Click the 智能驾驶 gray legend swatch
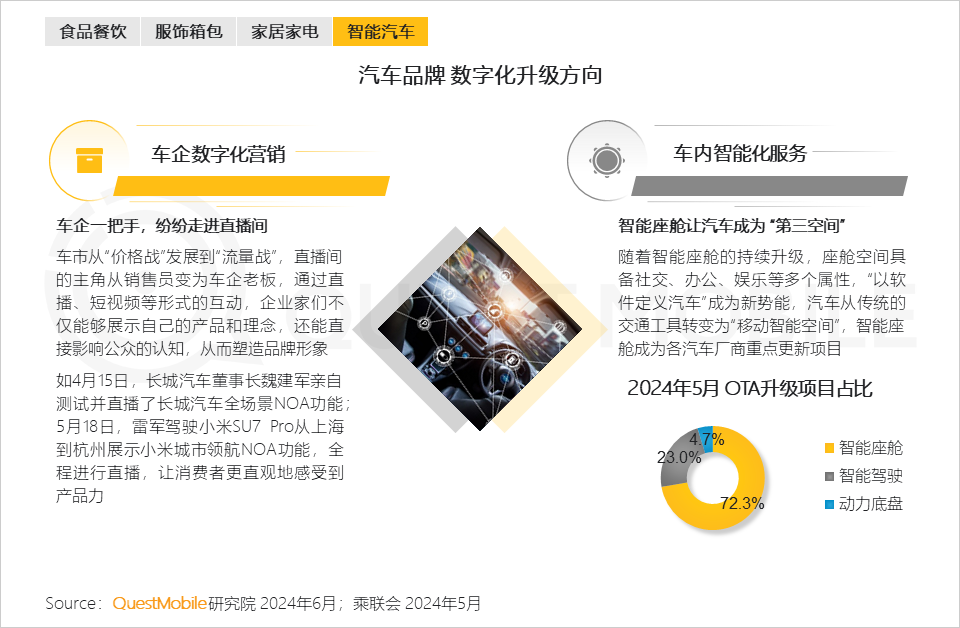Screen dimensions: 960x628 coord(830,476)
